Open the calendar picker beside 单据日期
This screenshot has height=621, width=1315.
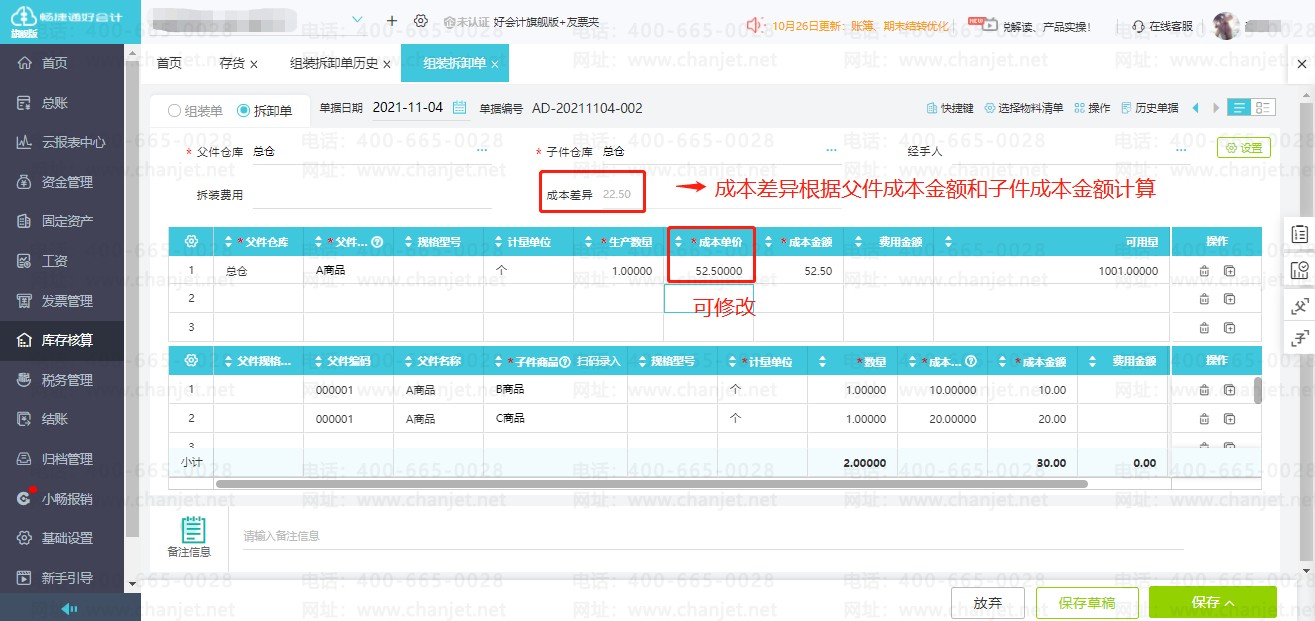459,108
